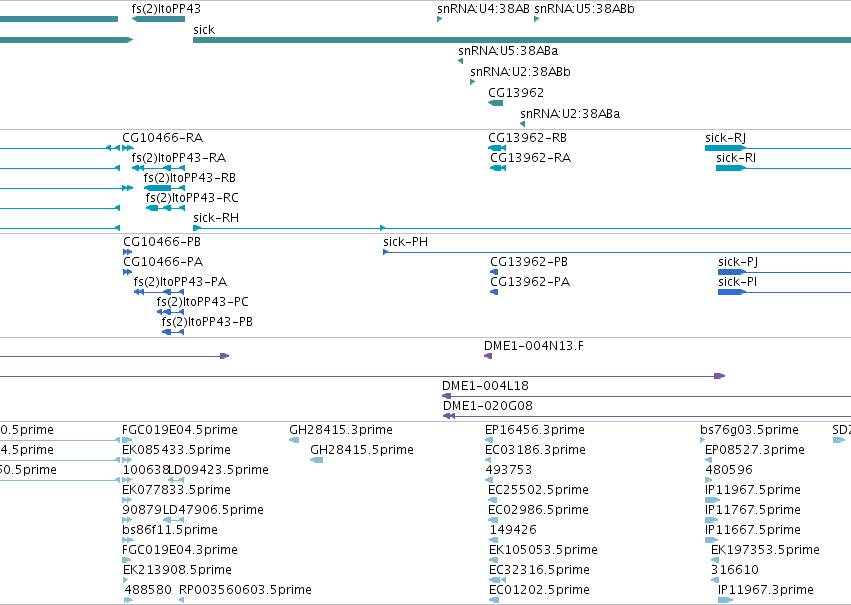Click the EC02986.5prime EST label
This screenshot has height=605, width=851.
pyautogui.click(x=538, y=510)
